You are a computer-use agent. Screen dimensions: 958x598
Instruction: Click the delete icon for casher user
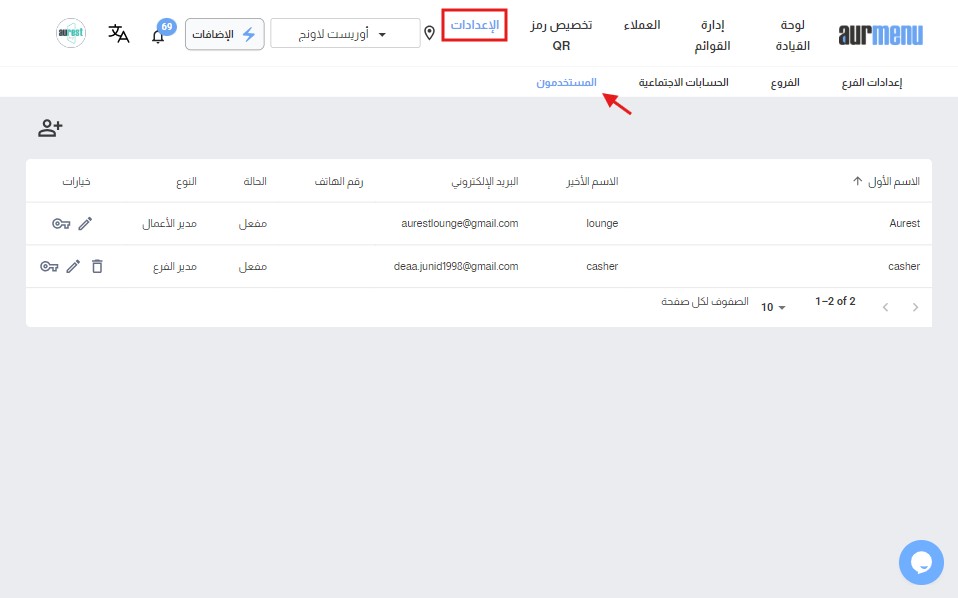97,266
